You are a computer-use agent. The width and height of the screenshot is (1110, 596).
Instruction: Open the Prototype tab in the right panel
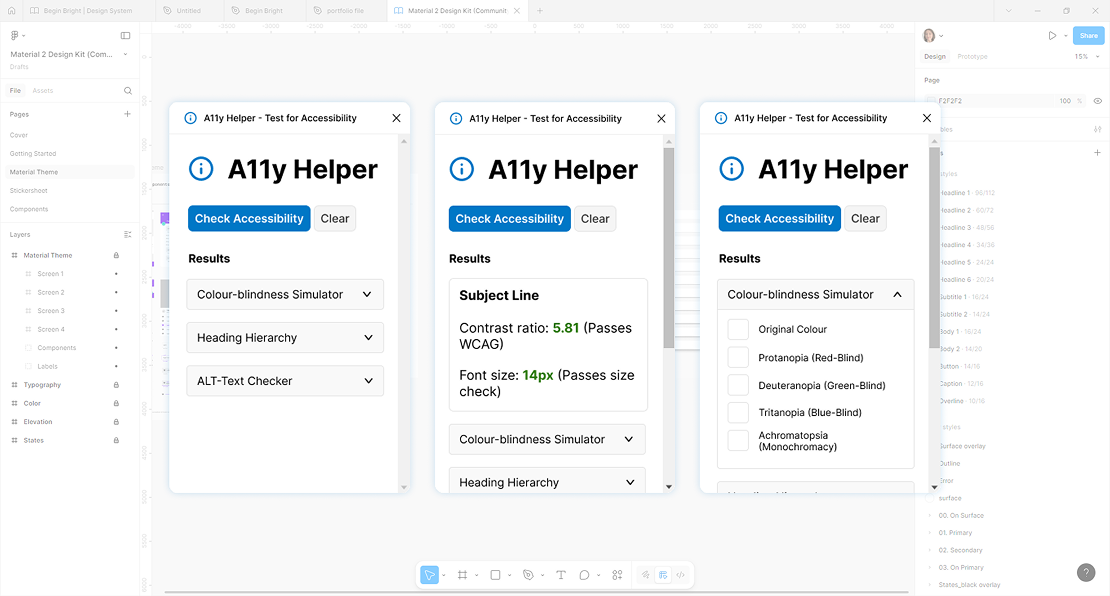[x=972, y=57]
